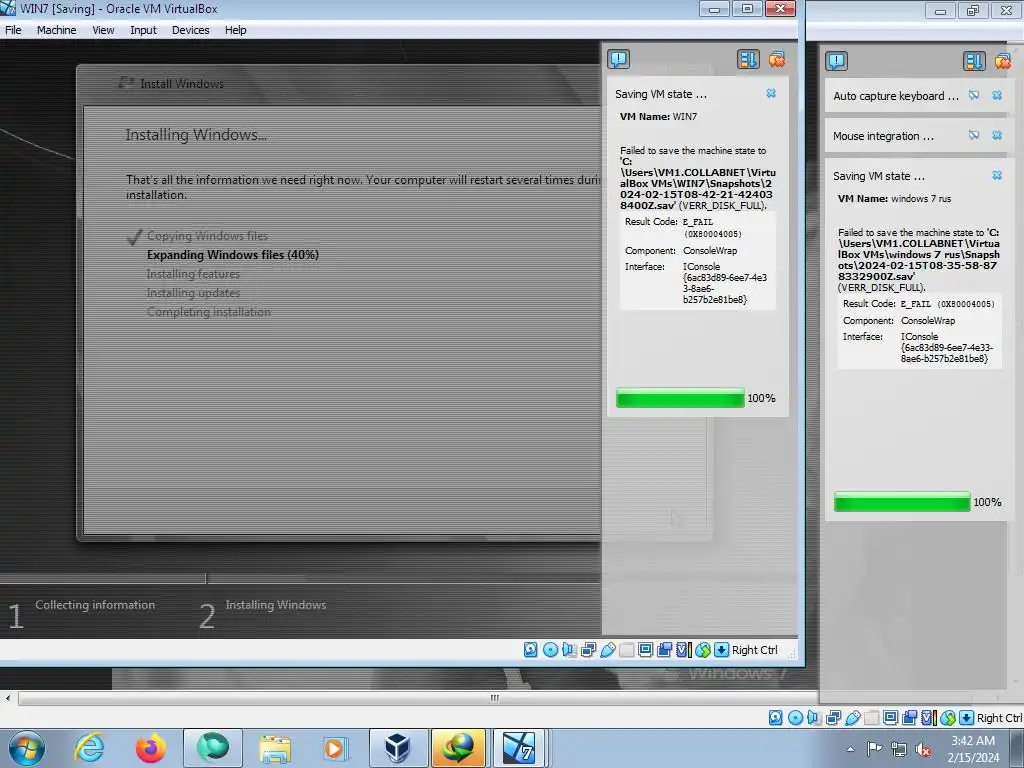Click shared folders indicator in windows 7 rus status bar
The image size is (1024, 768).
pos(871,718)
